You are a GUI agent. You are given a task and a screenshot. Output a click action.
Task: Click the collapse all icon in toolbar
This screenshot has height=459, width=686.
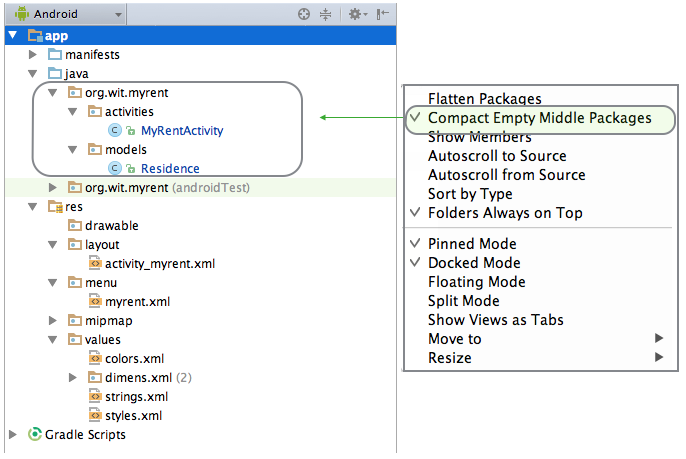pos(325,15)
